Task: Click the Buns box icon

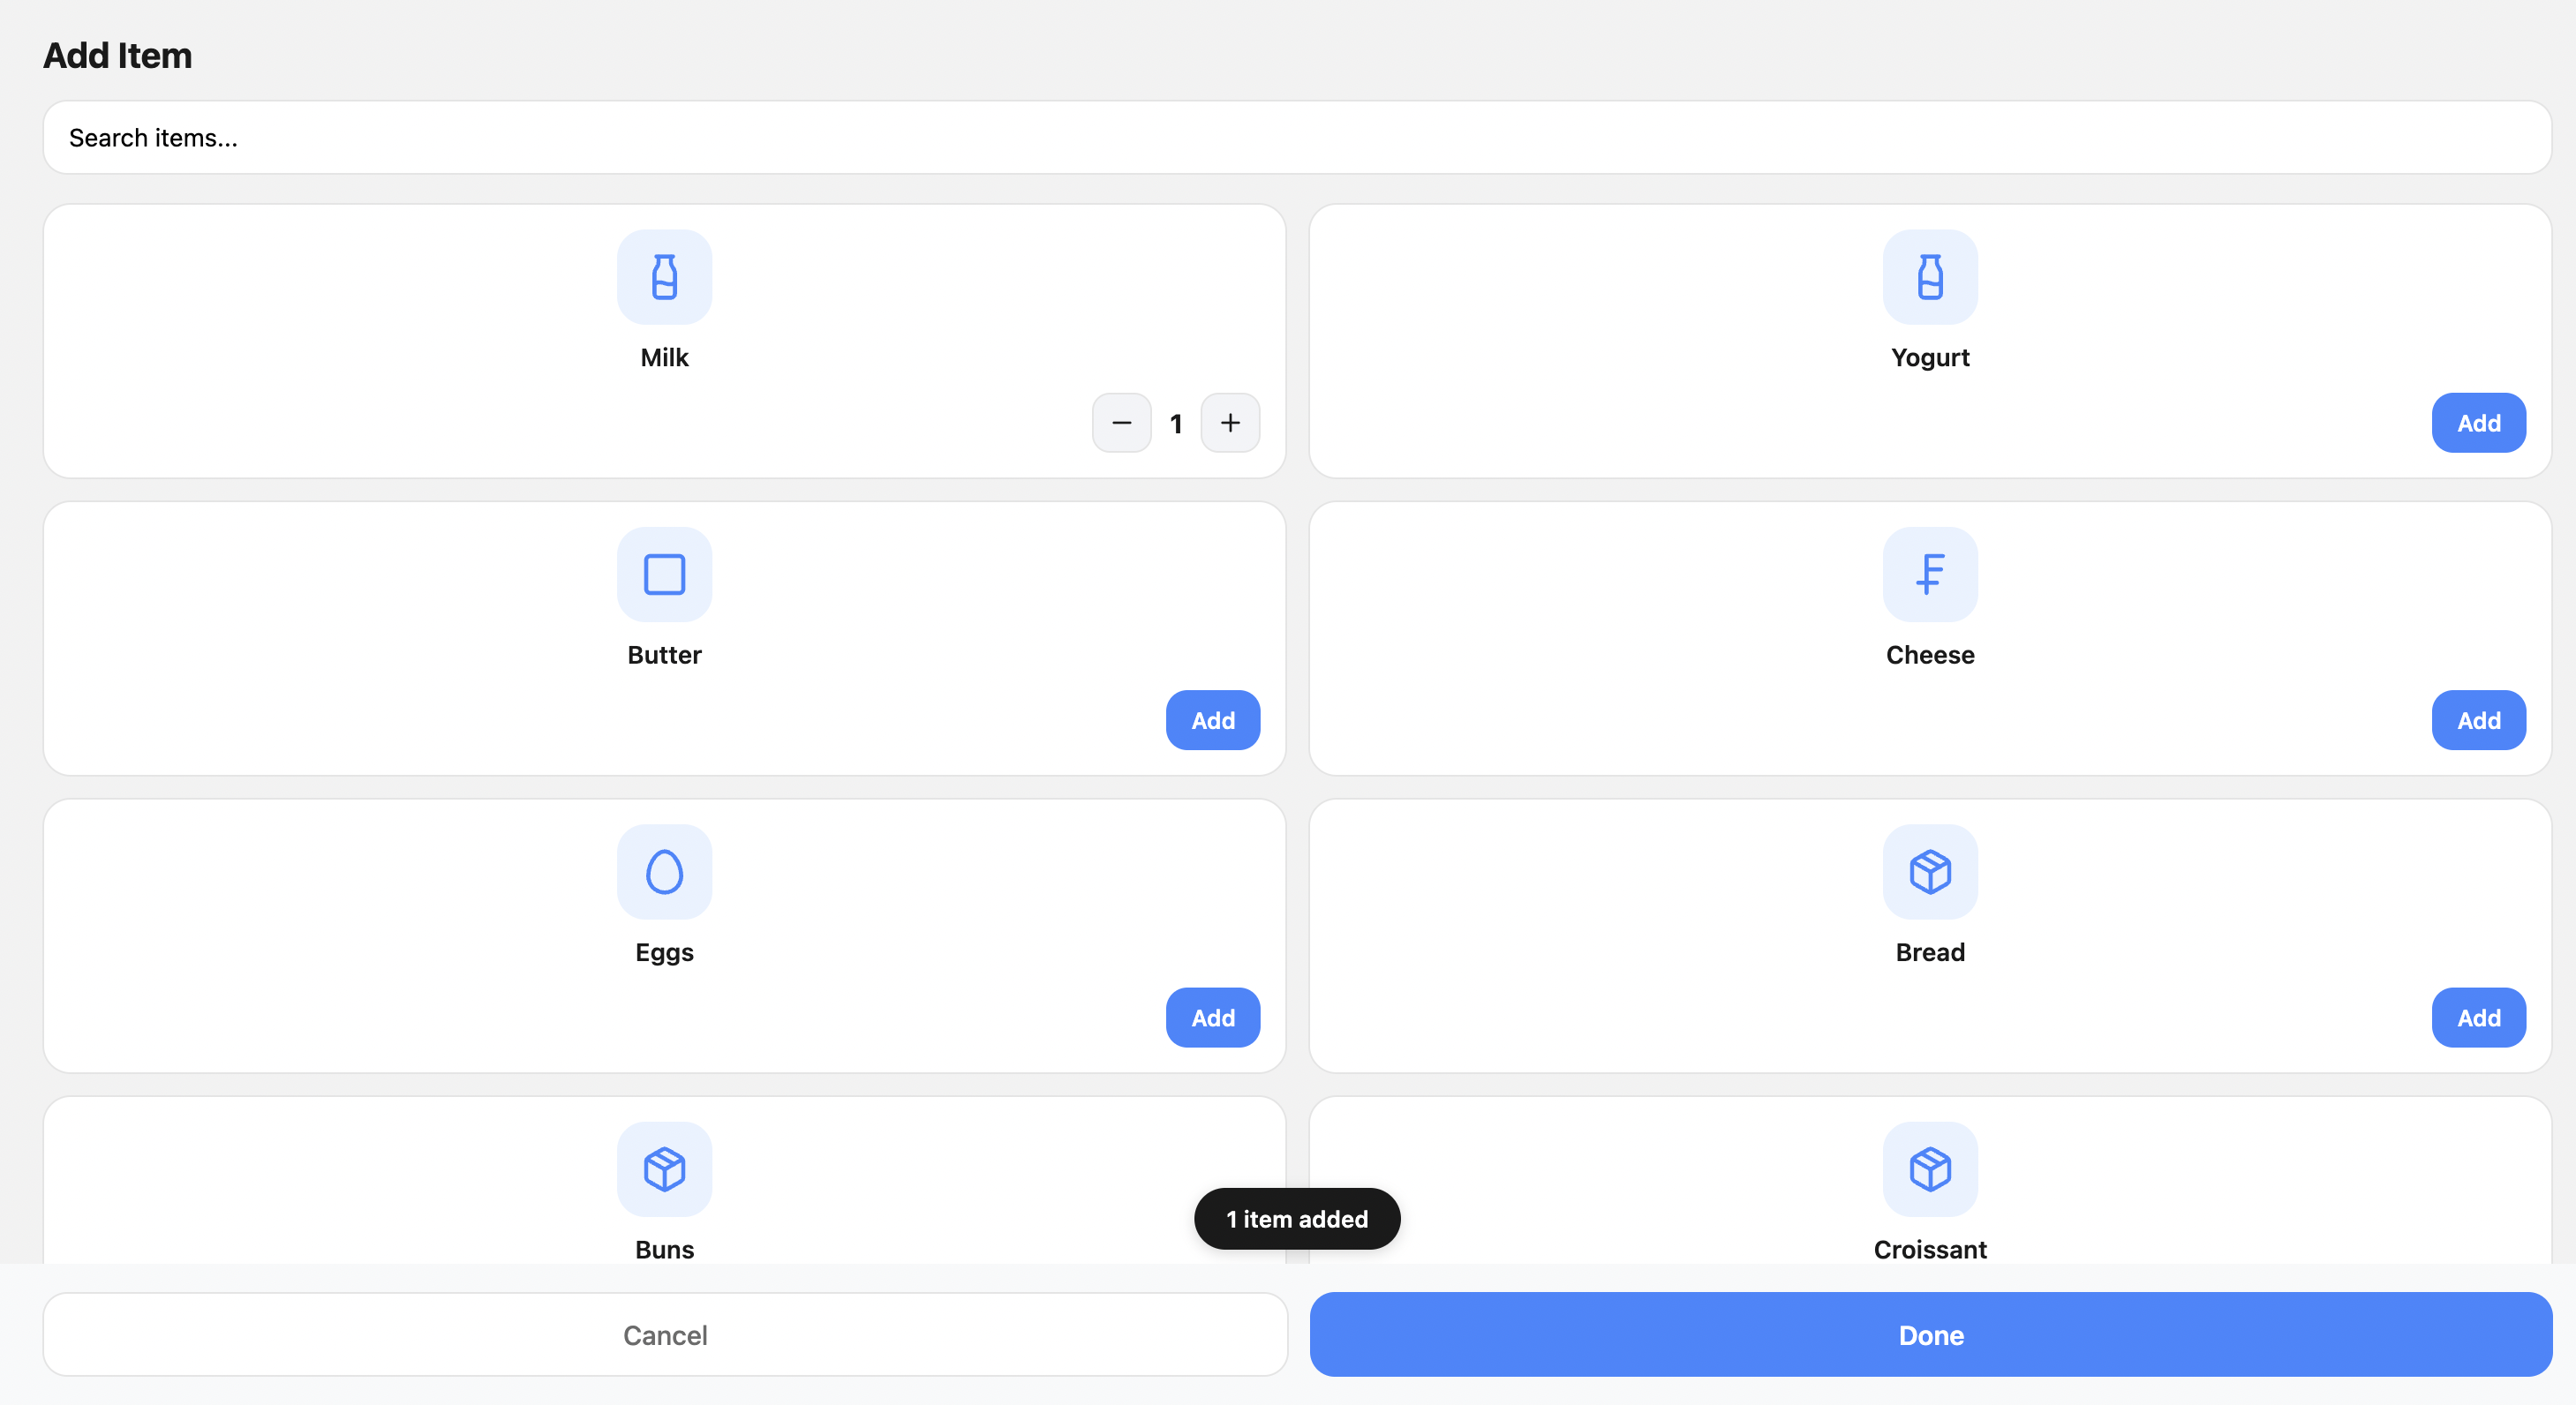Action: [x=664, y=1168]
